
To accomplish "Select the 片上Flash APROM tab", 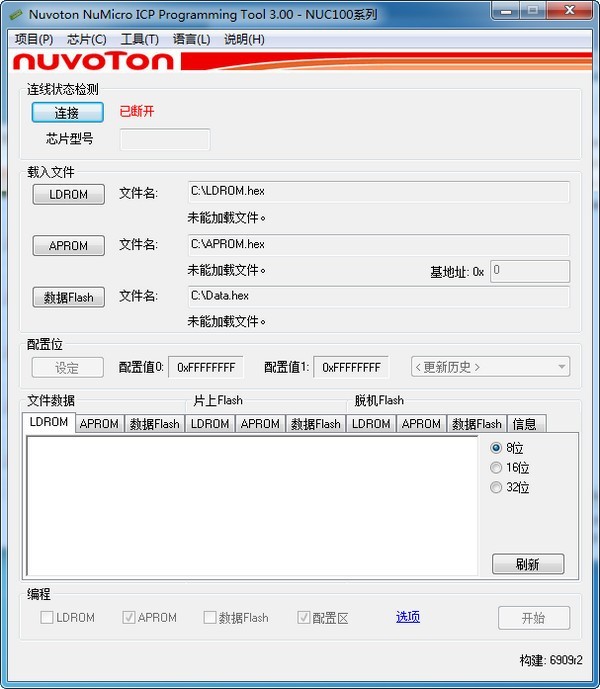I will coord(260,424).
